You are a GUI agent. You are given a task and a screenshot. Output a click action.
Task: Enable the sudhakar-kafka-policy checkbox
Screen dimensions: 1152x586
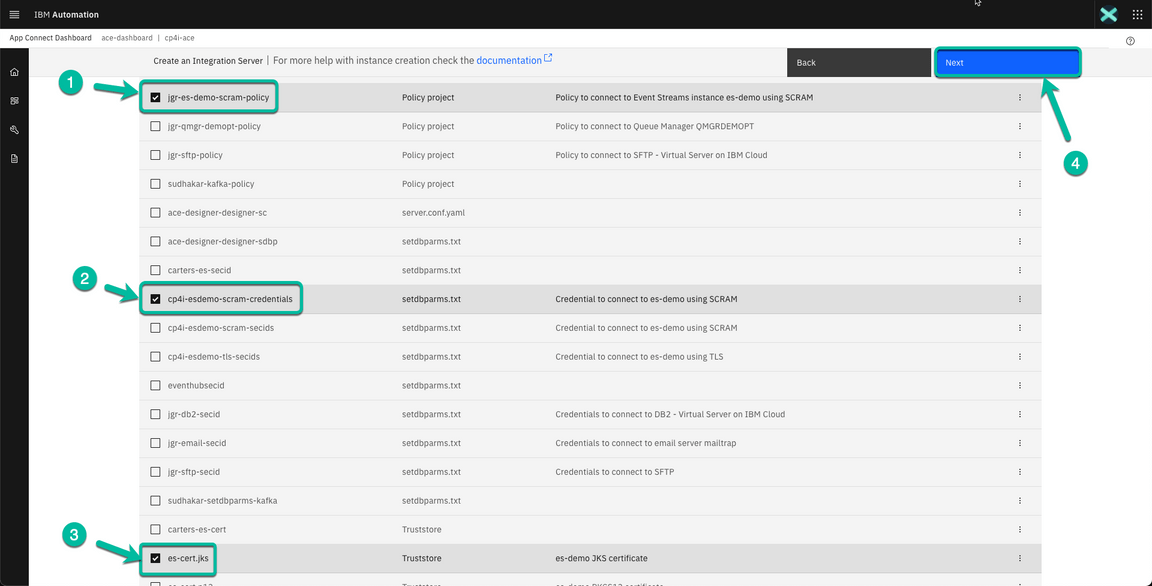coord(155,183)
